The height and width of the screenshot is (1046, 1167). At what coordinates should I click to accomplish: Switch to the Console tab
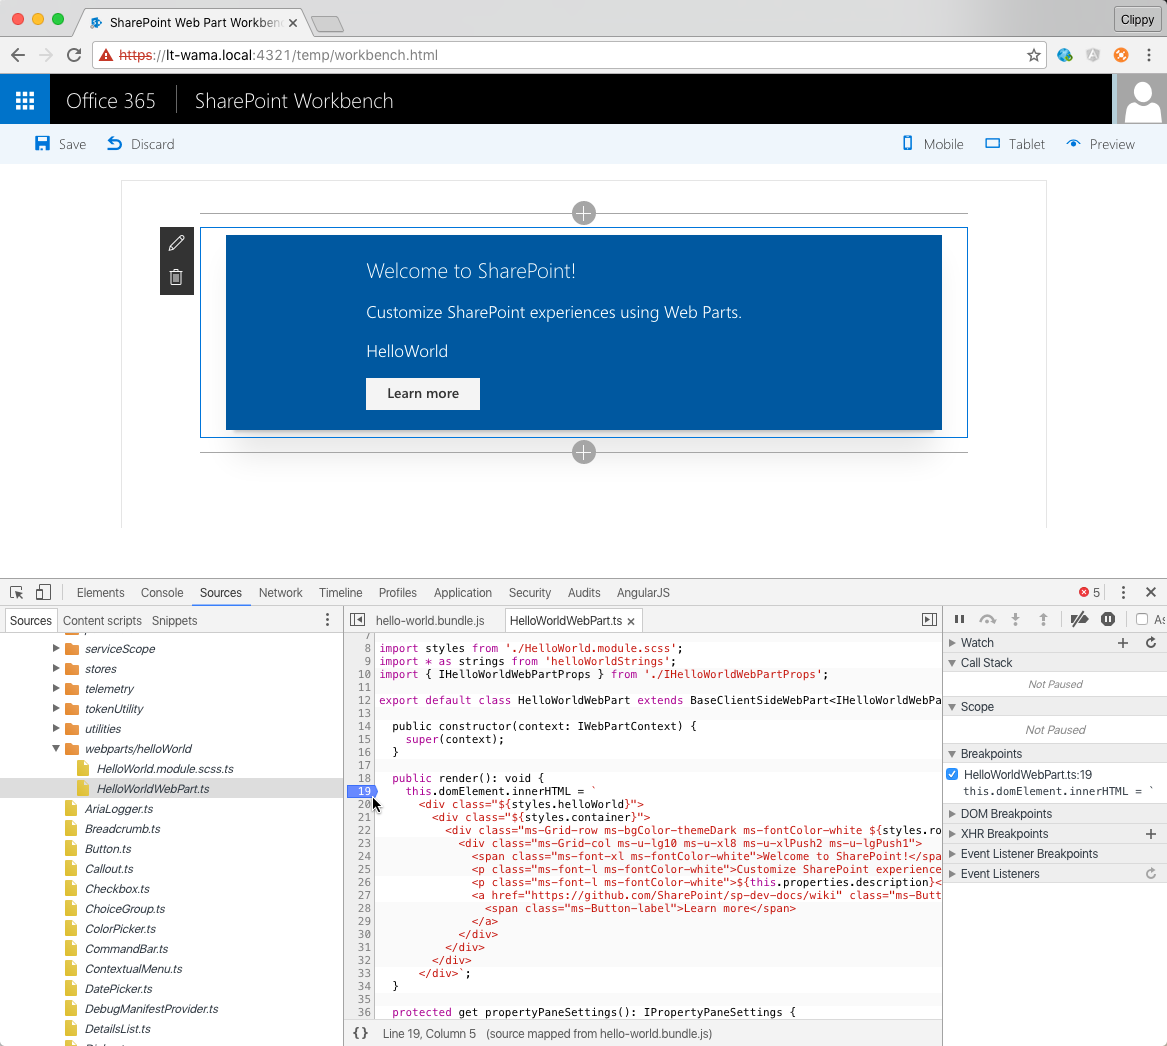tap(162, 593)
